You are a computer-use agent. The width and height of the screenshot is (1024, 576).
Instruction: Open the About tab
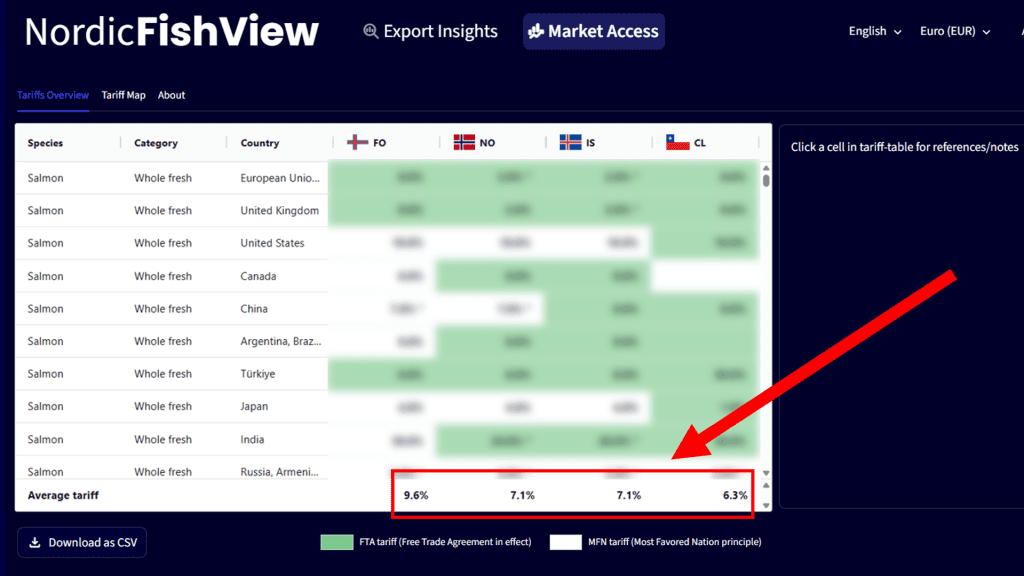(171, 95)
